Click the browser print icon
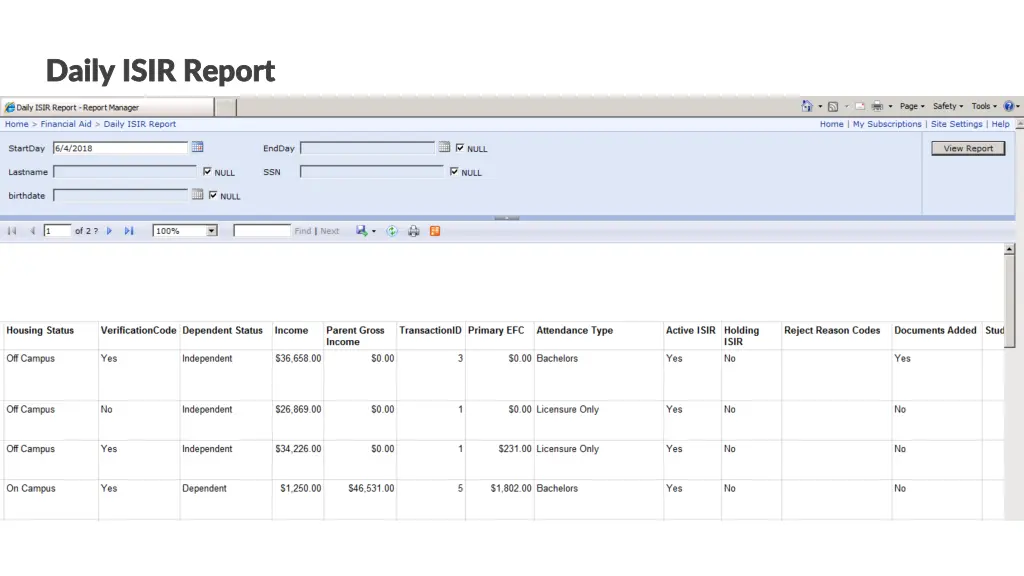1024x576 pixels. (x=877, y=106)
